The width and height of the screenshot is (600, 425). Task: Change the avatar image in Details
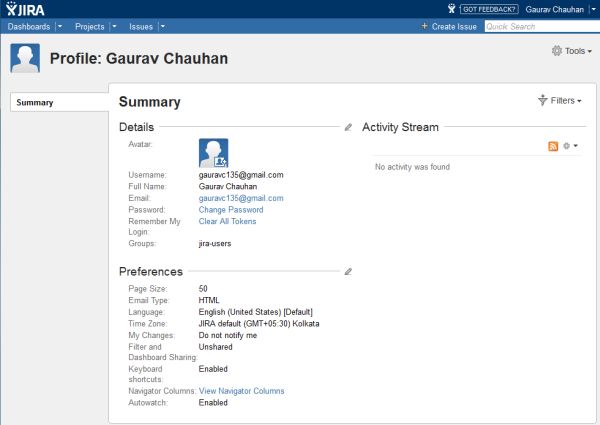214,153
